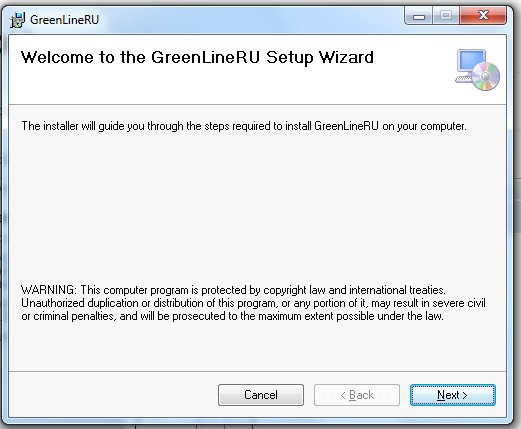Click the line mentioning criminal penalties and prosecution

pyautogui.click(x=232, y=316)
